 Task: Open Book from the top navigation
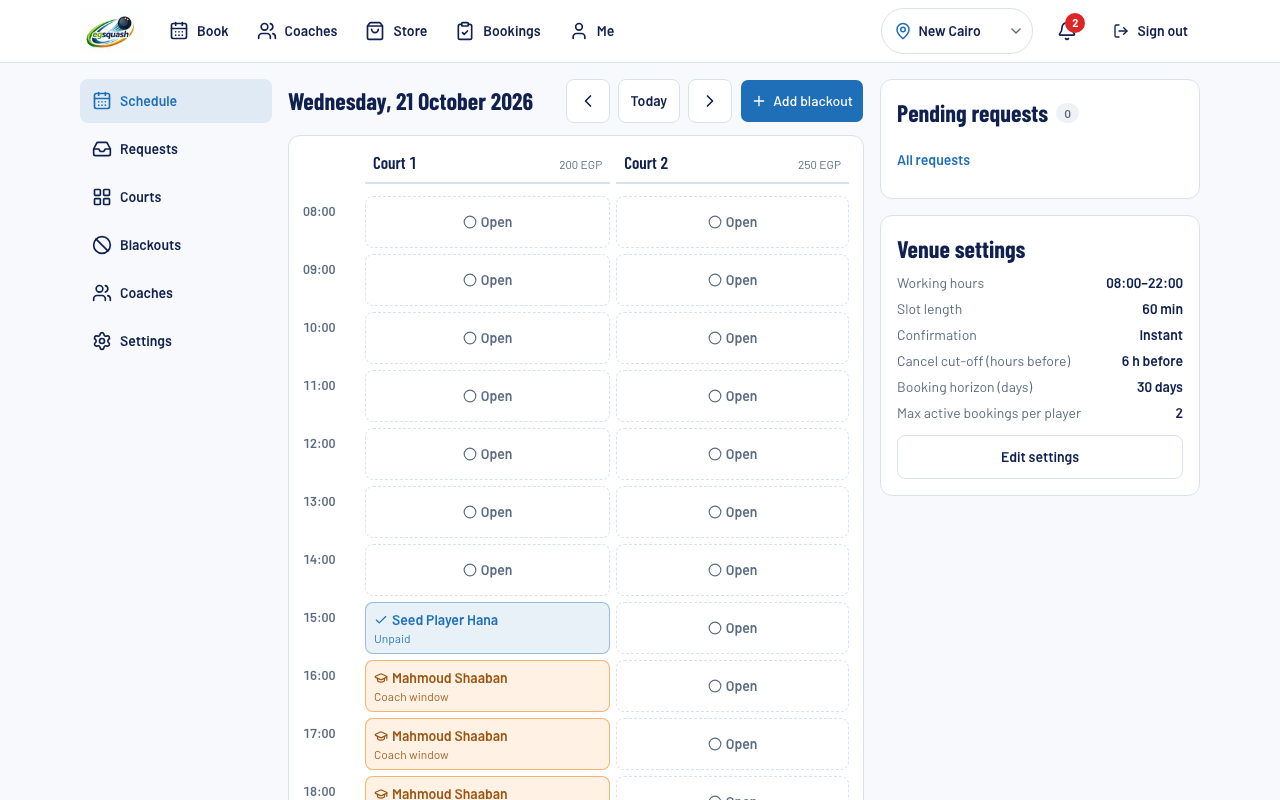click(x=199, y=31)
